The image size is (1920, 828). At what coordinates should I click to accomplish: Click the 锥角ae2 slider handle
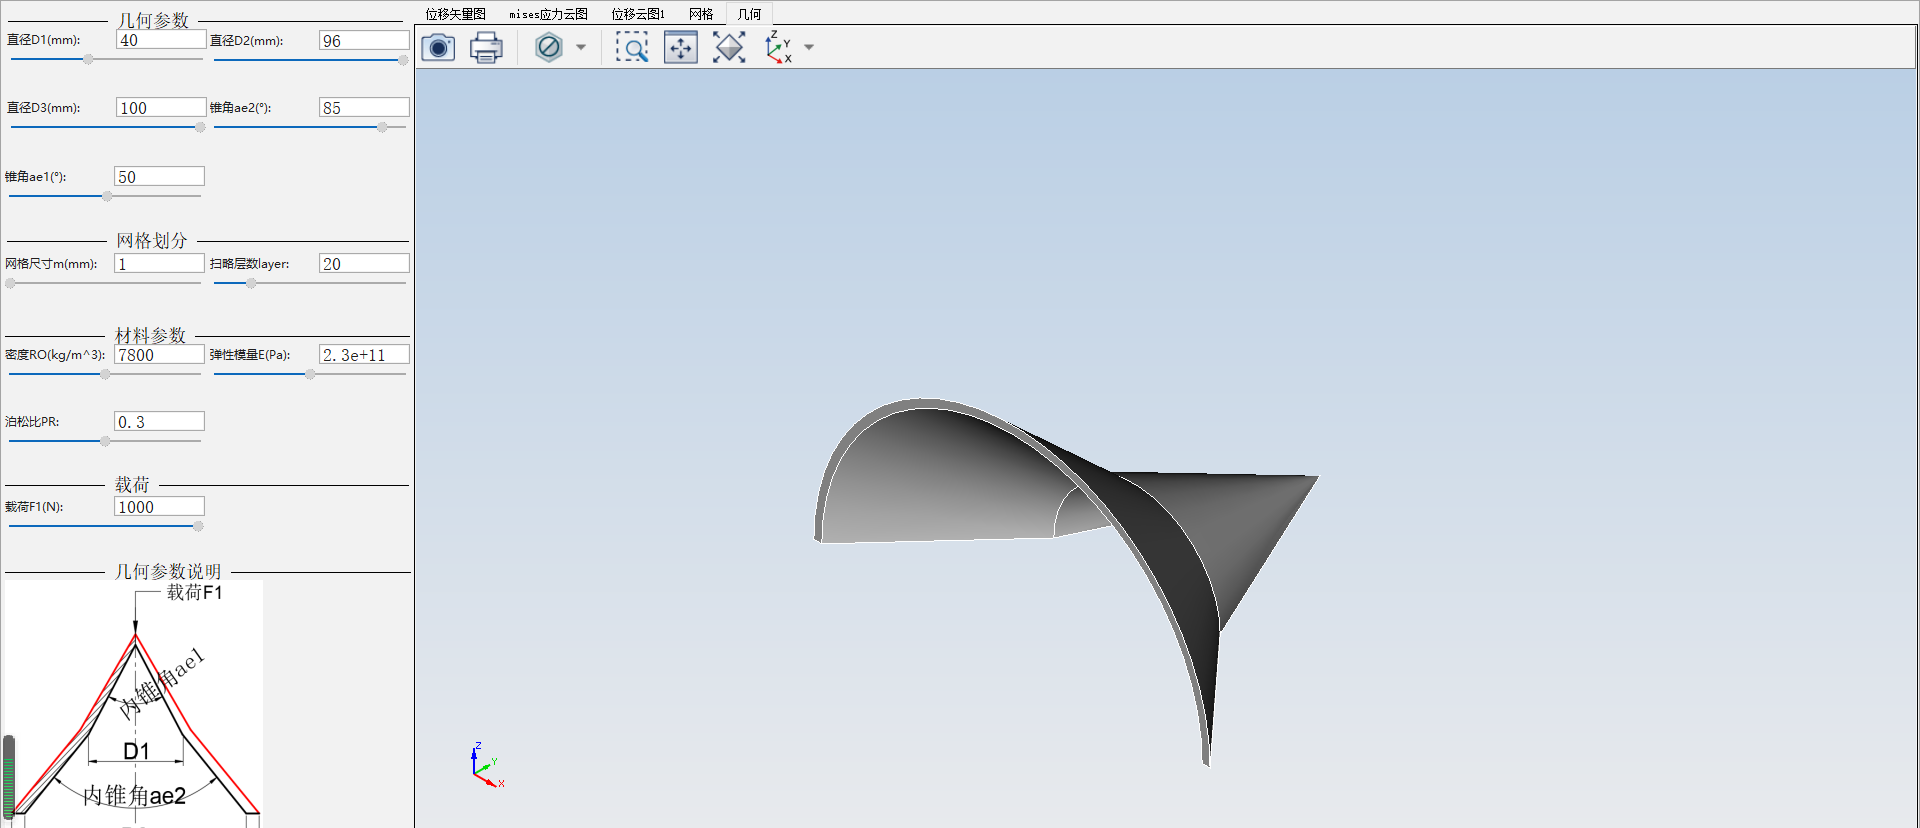tap(382, 127)
